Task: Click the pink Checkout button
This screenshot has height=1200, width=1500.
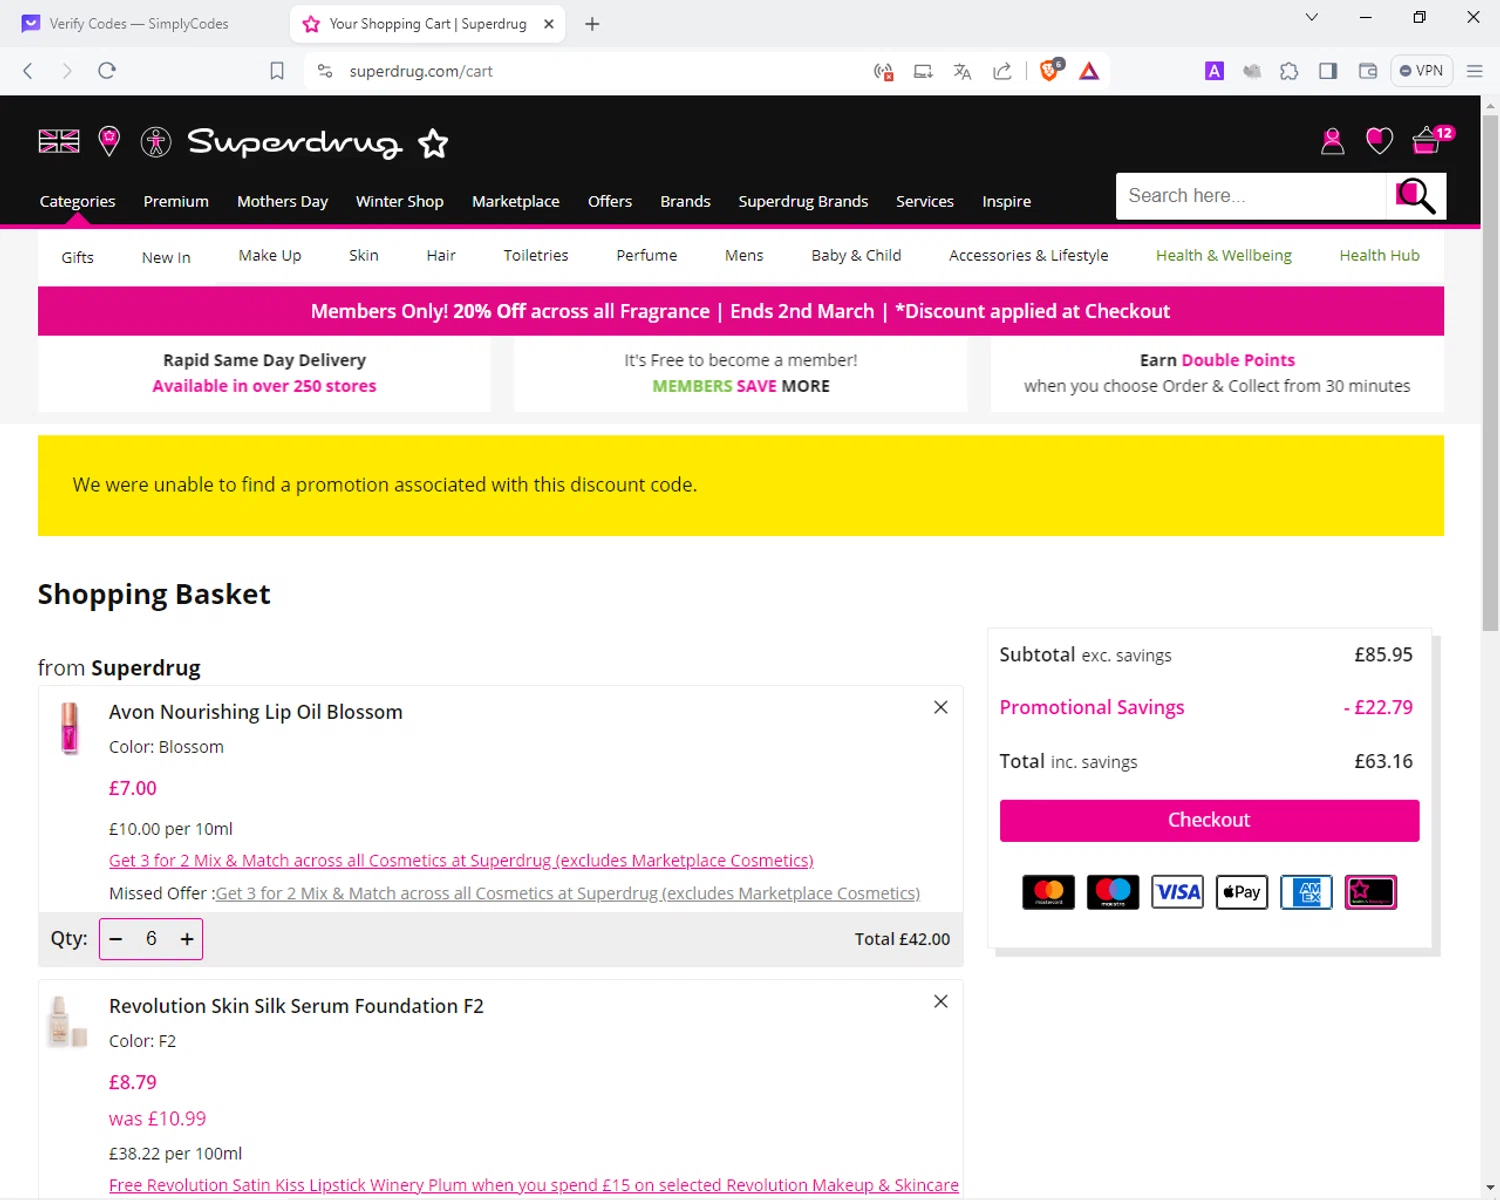Action: click(1209, 820)
